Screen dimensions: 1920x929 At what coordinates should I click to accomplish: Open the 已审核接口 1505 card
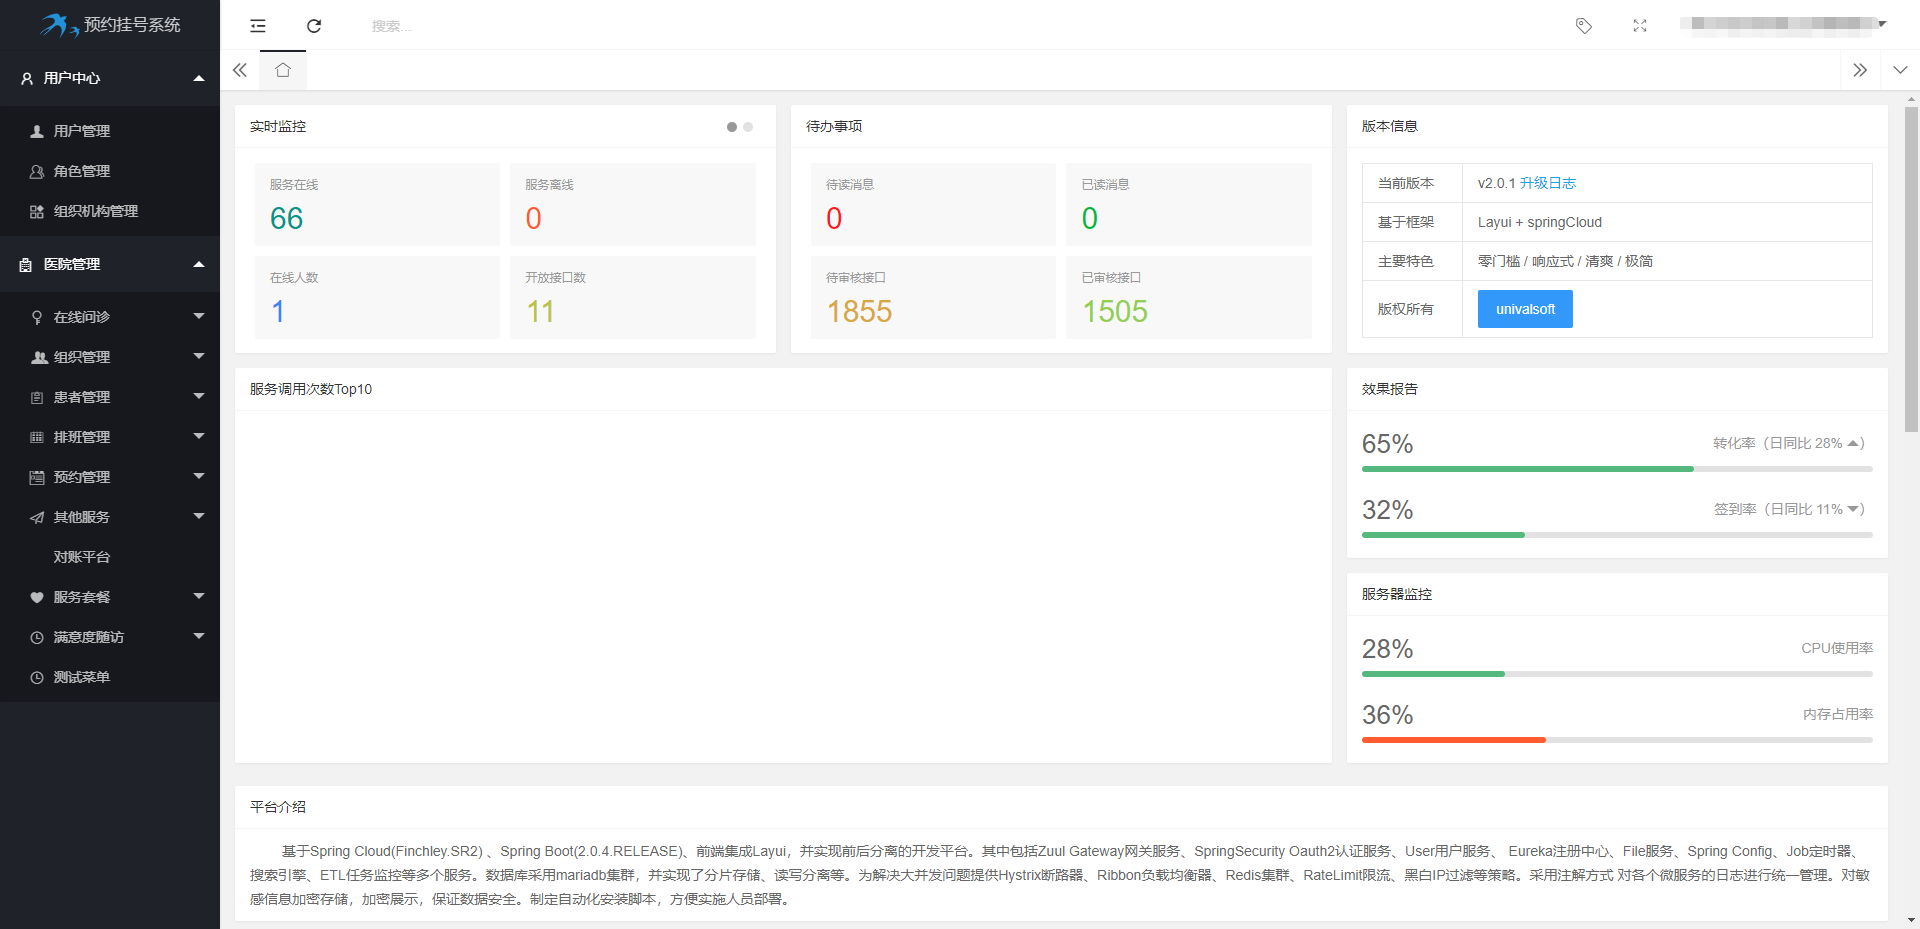click(x=1189, y=297)
